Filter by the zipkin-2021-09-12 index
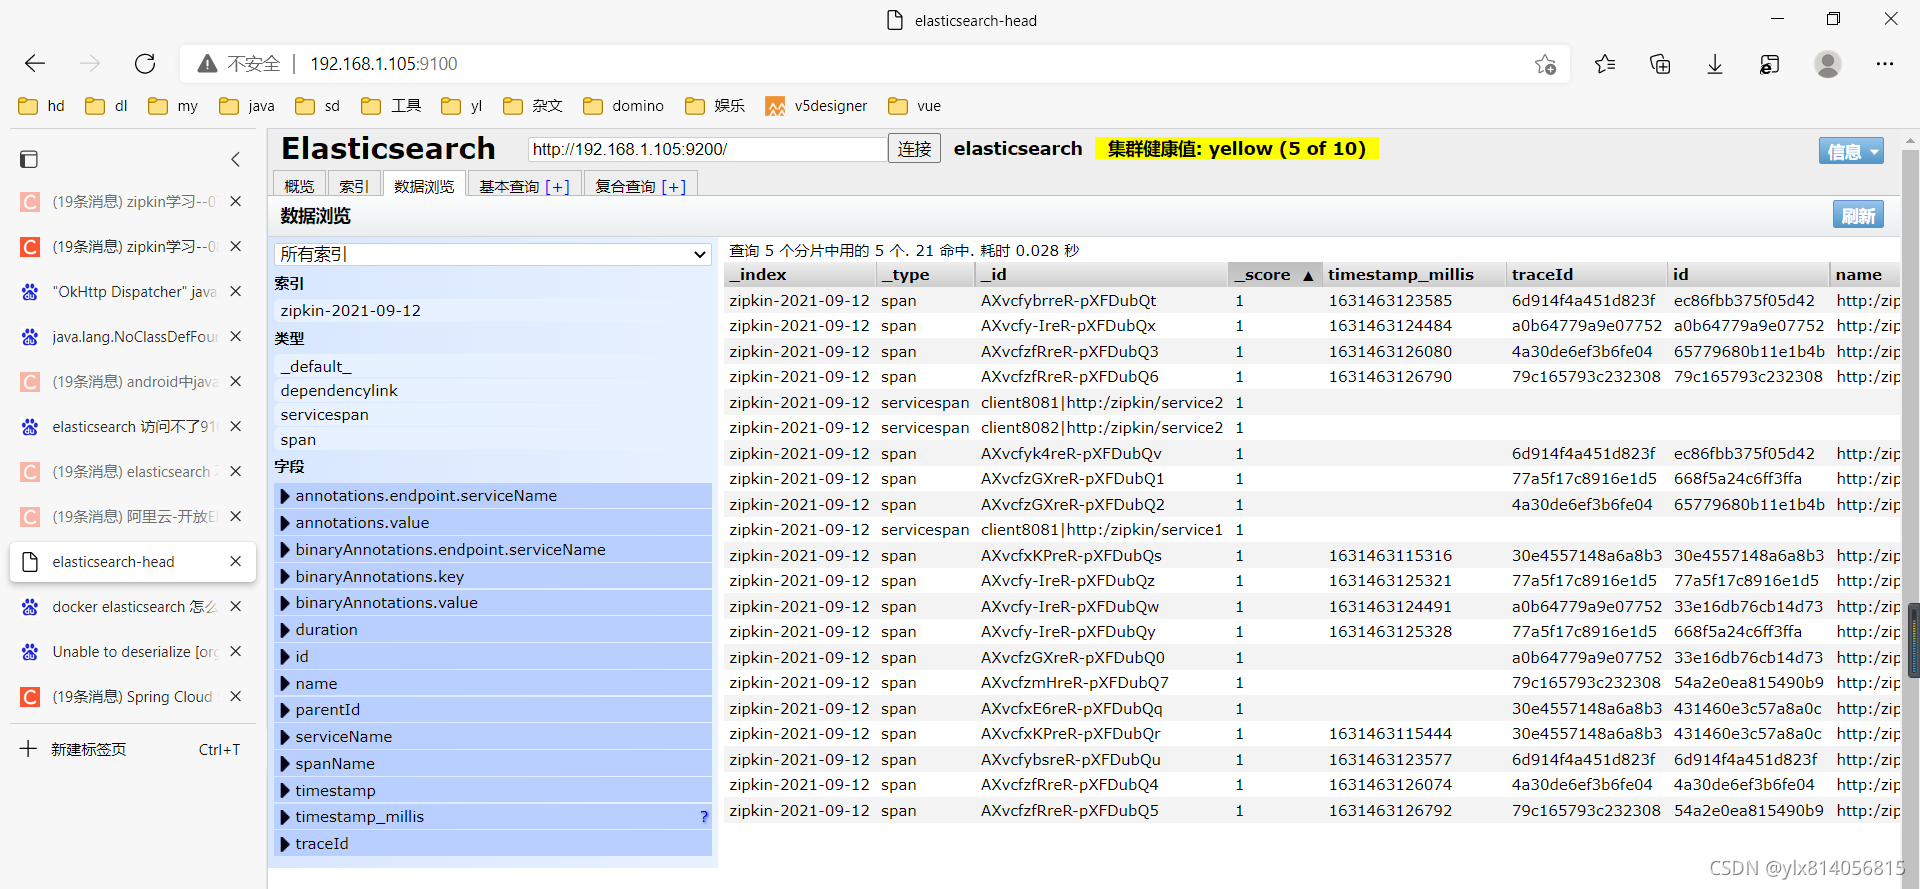1920x889 pixels. pyautogui.click(x=492, y=311)
